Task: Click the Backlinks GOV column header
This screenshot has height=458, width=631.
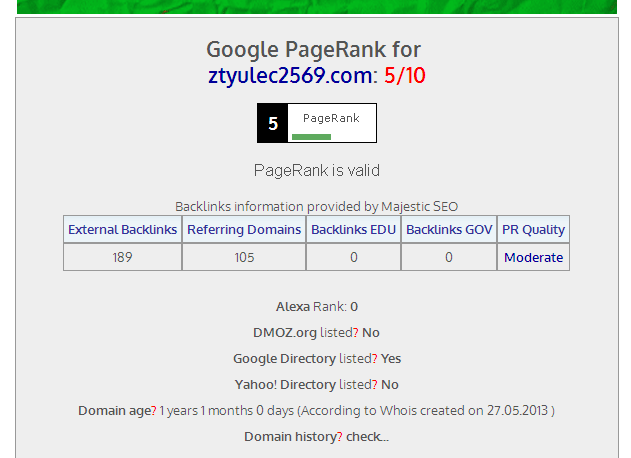Action: pyautogui.click(x=449, y=229)
